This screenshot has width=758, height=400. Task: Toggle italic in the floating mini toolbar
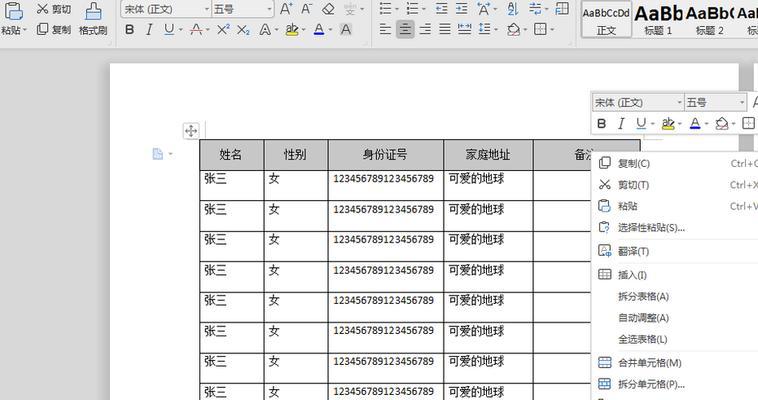(621, 123)
